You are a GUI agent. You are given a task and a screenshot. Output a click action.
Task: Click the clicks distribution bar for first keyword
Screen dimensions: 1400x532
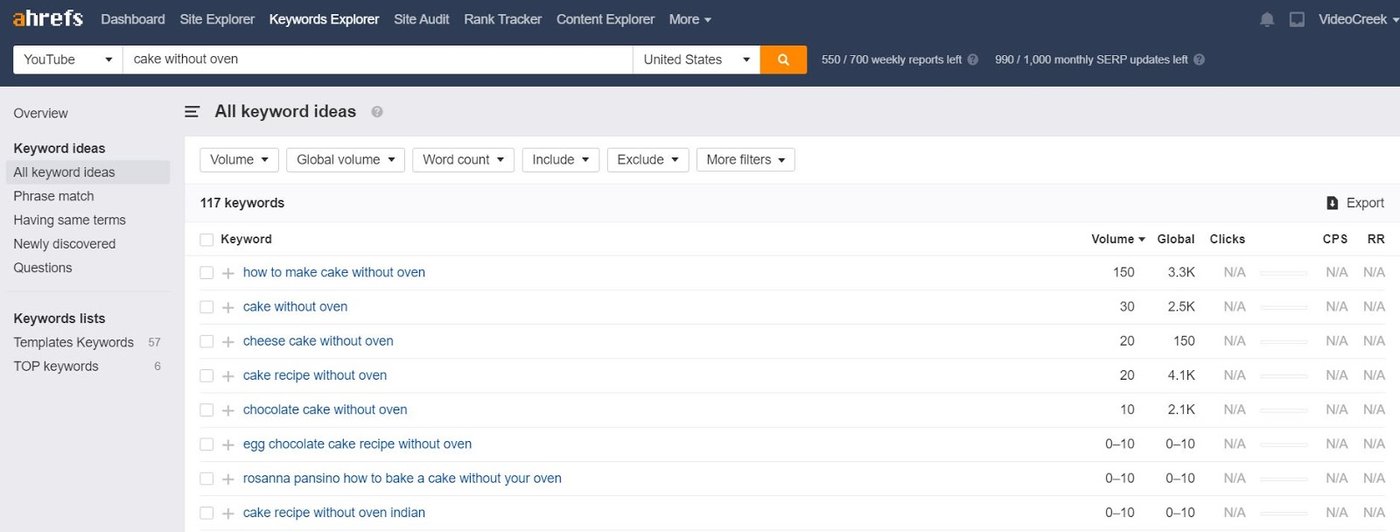[x=1283, y=273]
